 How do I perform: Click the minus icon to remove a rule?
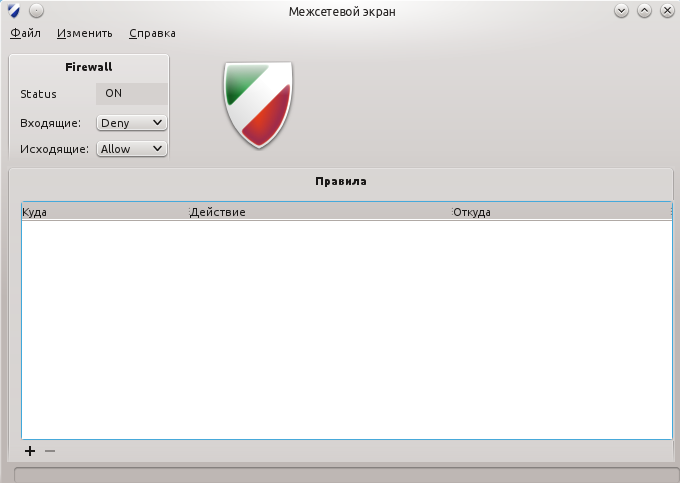(x=50, y=451)
